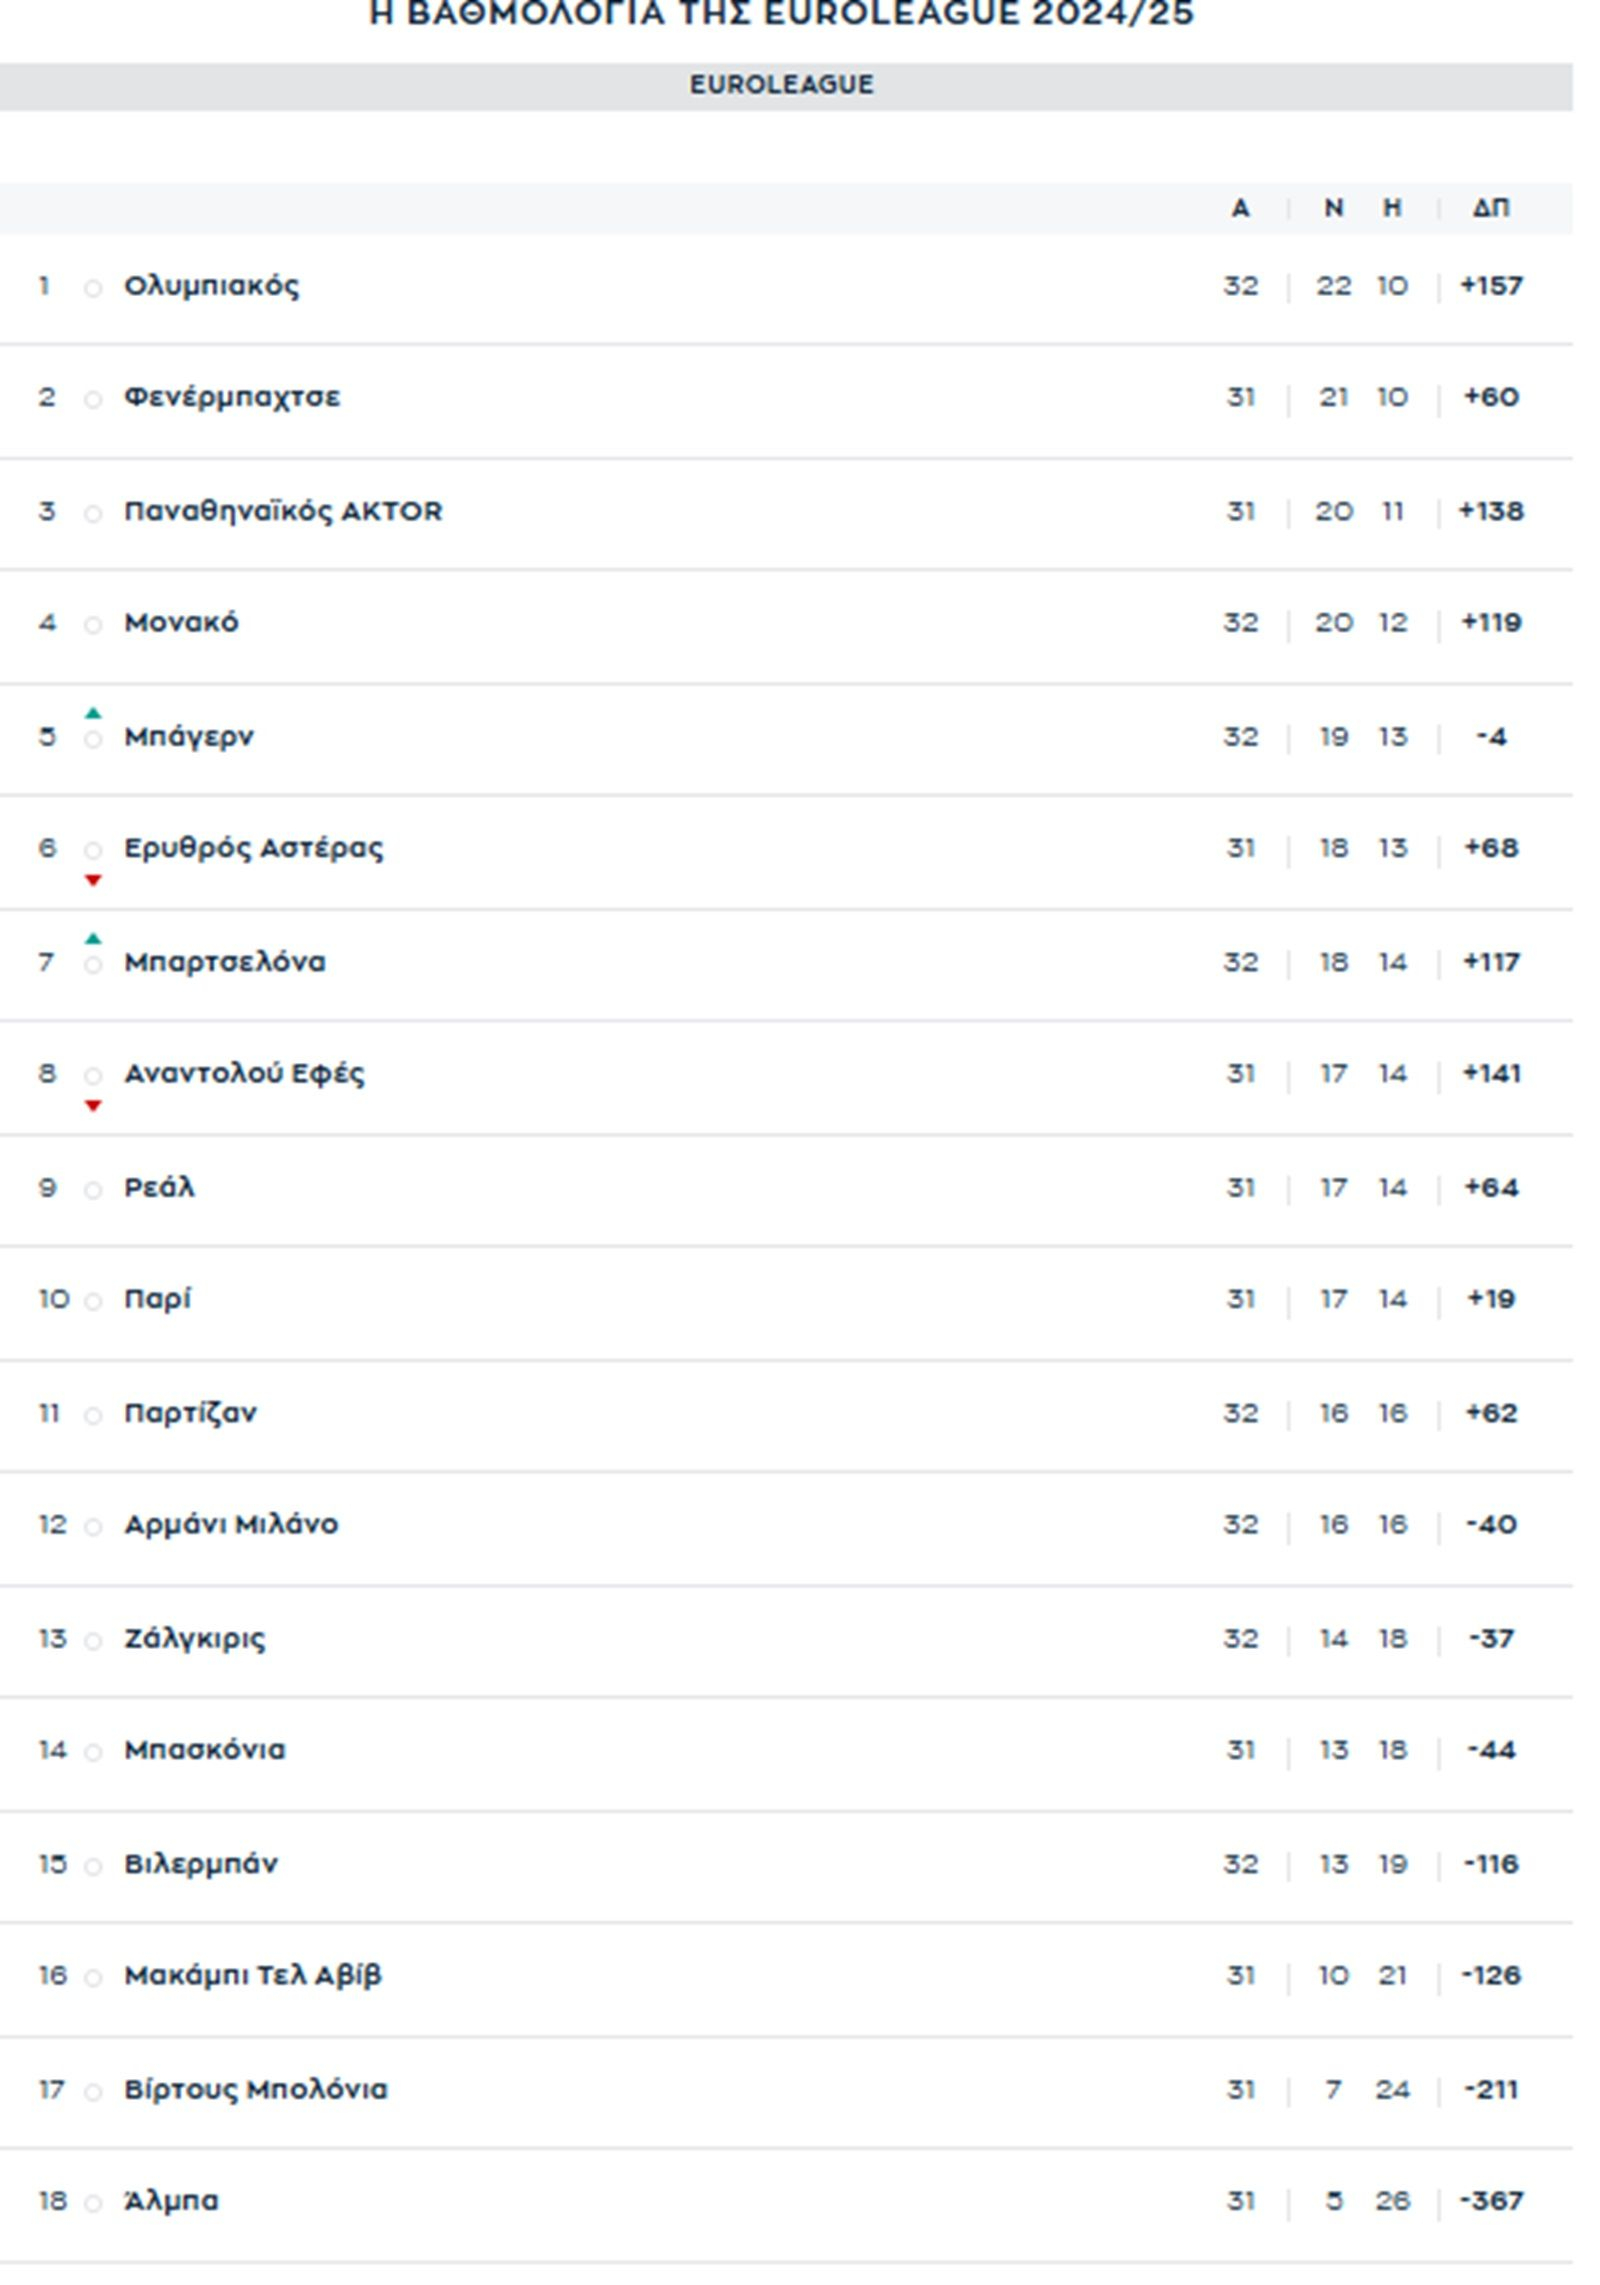Click the Η losses column header
1600x2285 pixels.
point(1392,208)
